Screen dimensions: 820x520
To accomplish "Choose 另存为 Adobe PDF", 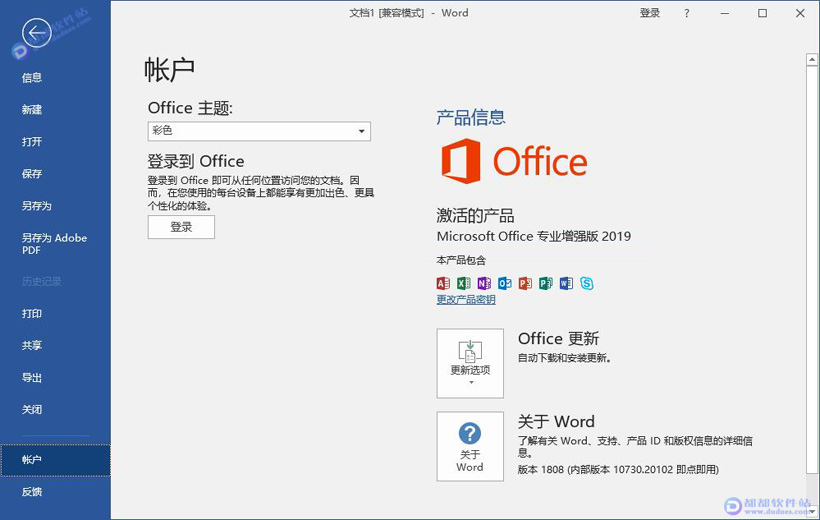I will pos(54,244).
